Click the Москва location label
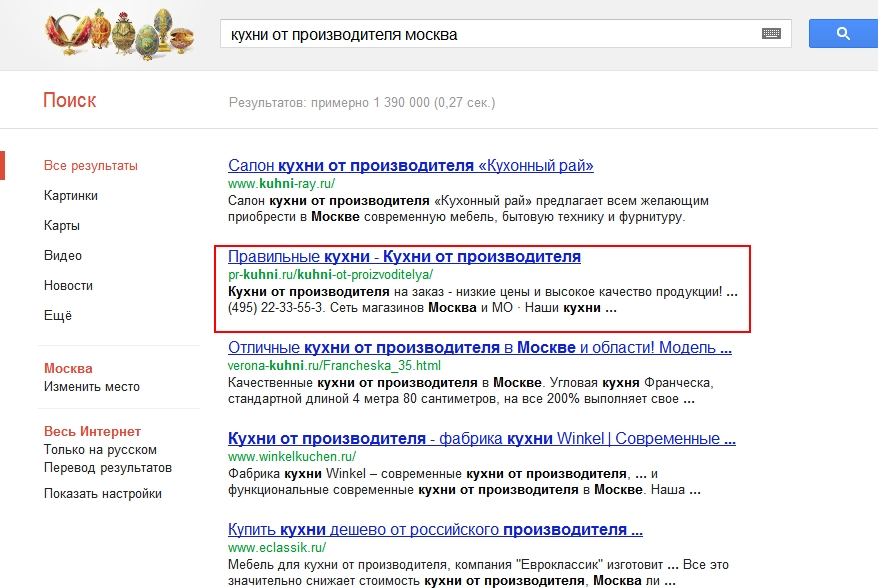 coord(68,368)
